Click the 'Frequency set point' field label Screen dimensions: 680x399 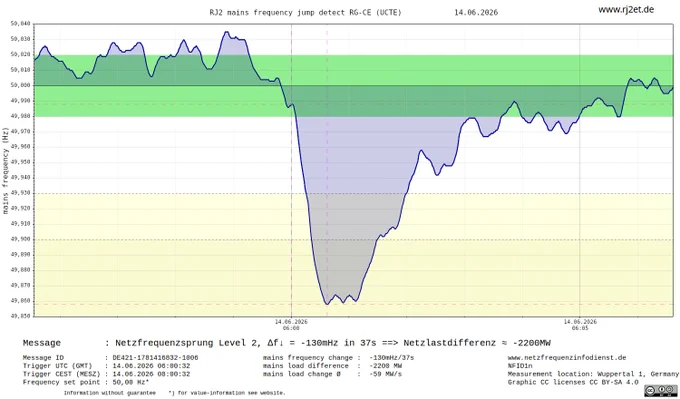pos(62,383)
